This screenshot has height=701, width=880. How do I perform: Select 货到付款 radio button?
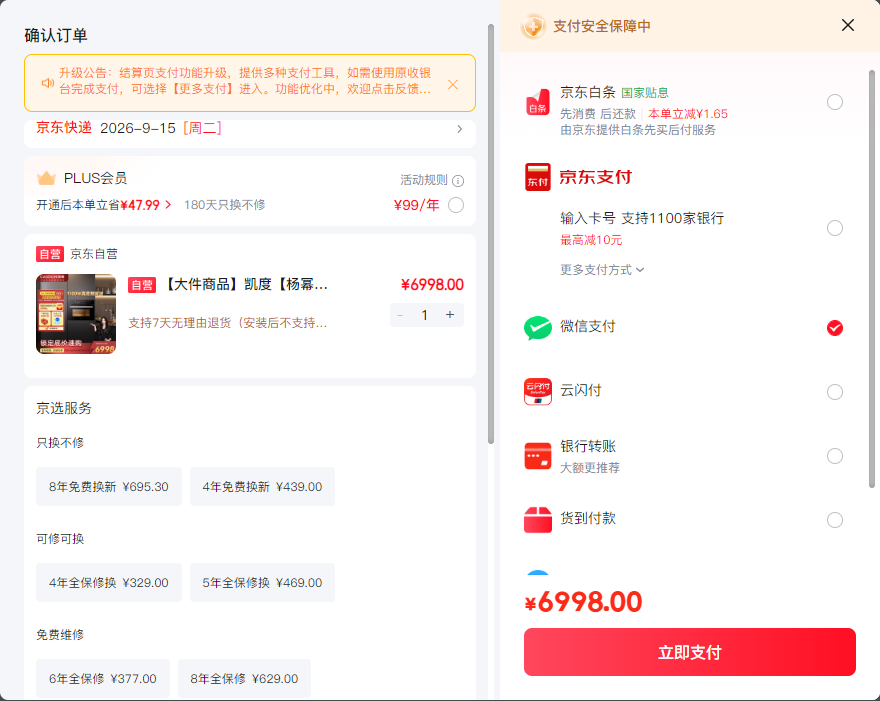pos(835,520)
